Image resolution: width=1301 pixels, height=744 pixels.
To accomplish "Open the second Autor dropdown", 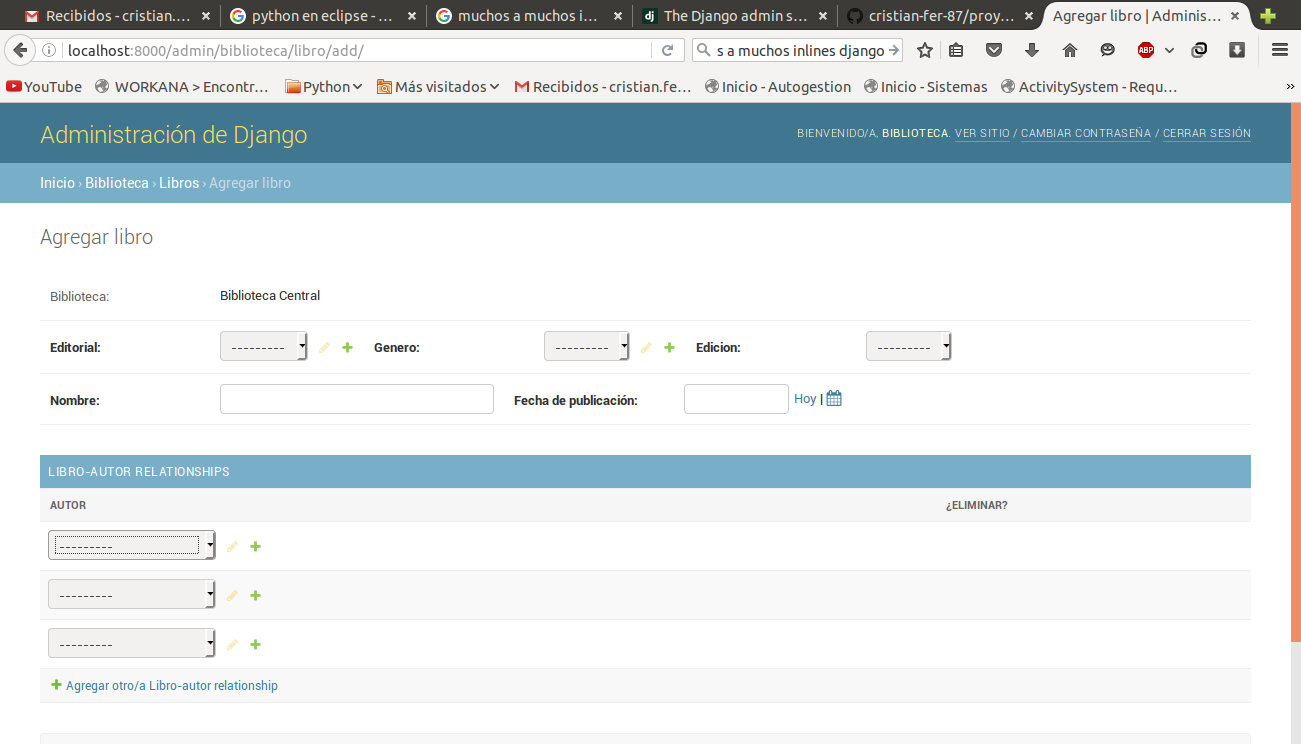I will coord(132,594).
